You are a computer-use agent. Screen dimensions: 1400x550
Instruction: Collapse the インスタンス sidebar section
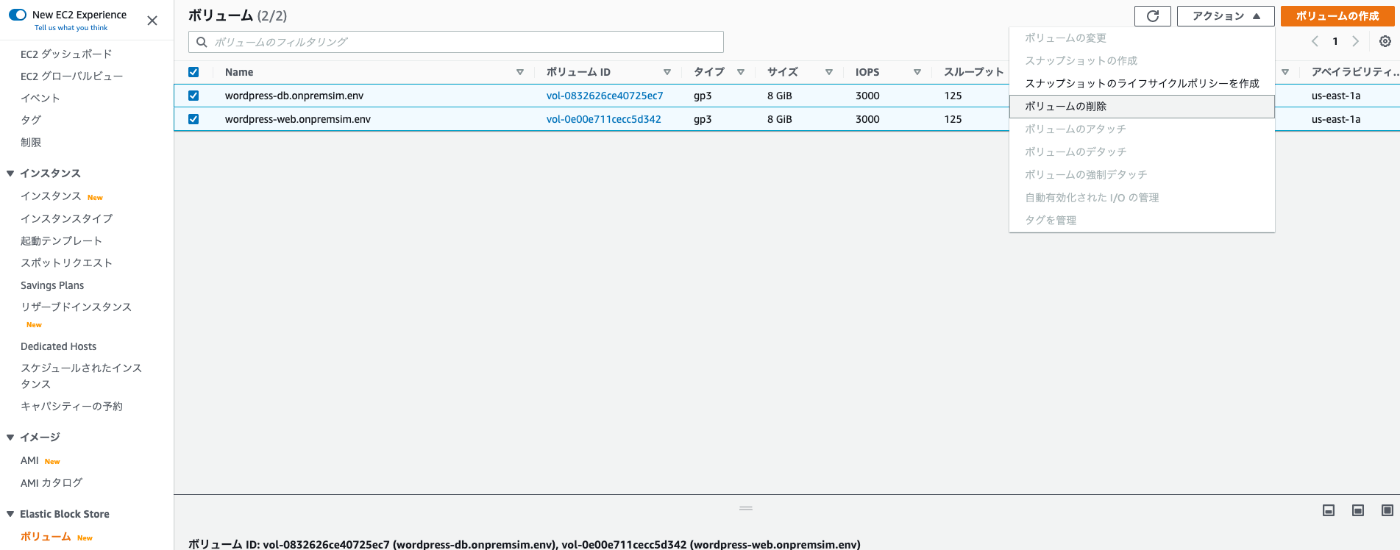coord(10,173)
